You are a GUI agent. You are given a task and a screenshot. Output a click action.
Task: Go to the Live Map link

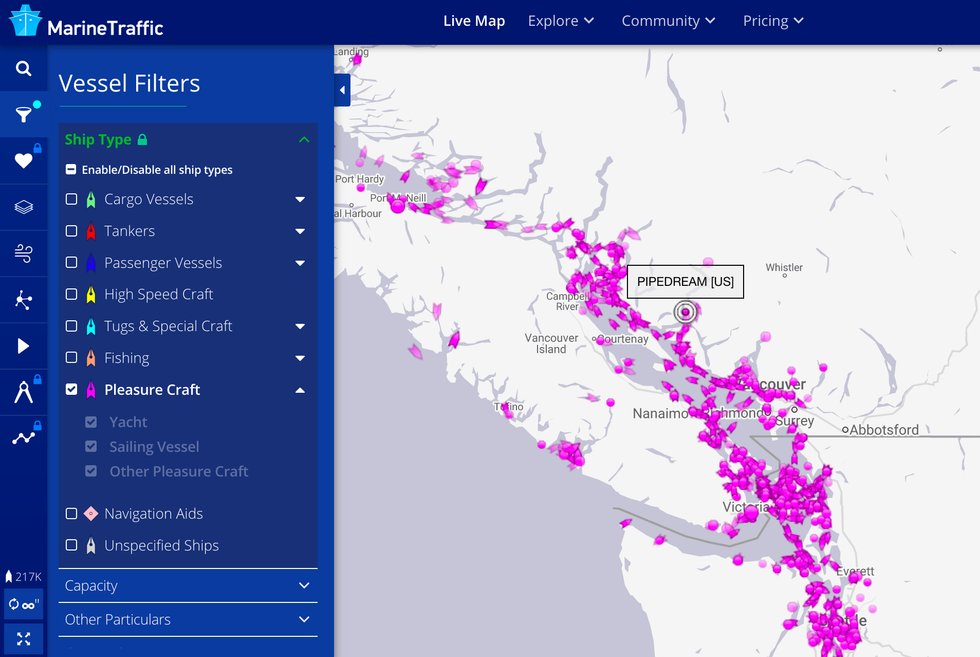coord(474,21)
